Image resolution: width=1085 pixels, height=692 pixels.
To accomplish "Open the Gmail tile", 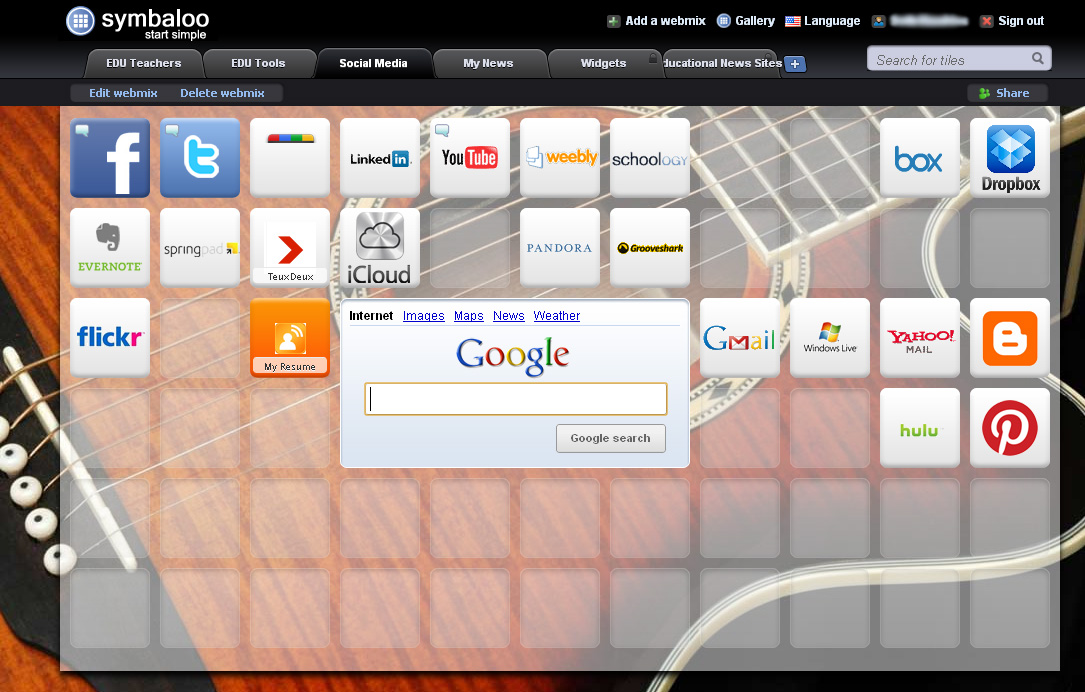I will pos(740,338).
